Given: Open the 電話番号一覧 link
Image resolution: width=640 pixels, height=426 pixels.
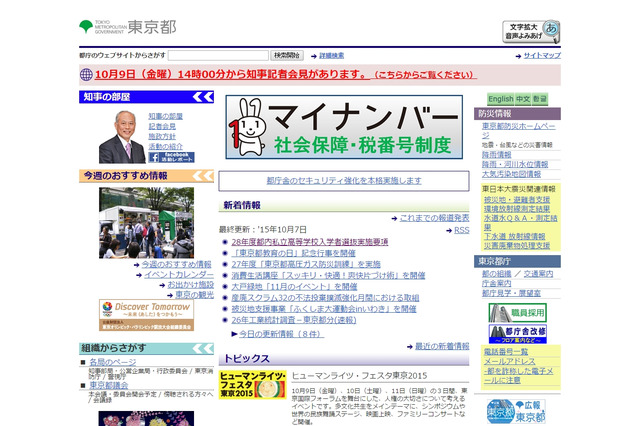Looking at the screenshot, I should [506, 352].
